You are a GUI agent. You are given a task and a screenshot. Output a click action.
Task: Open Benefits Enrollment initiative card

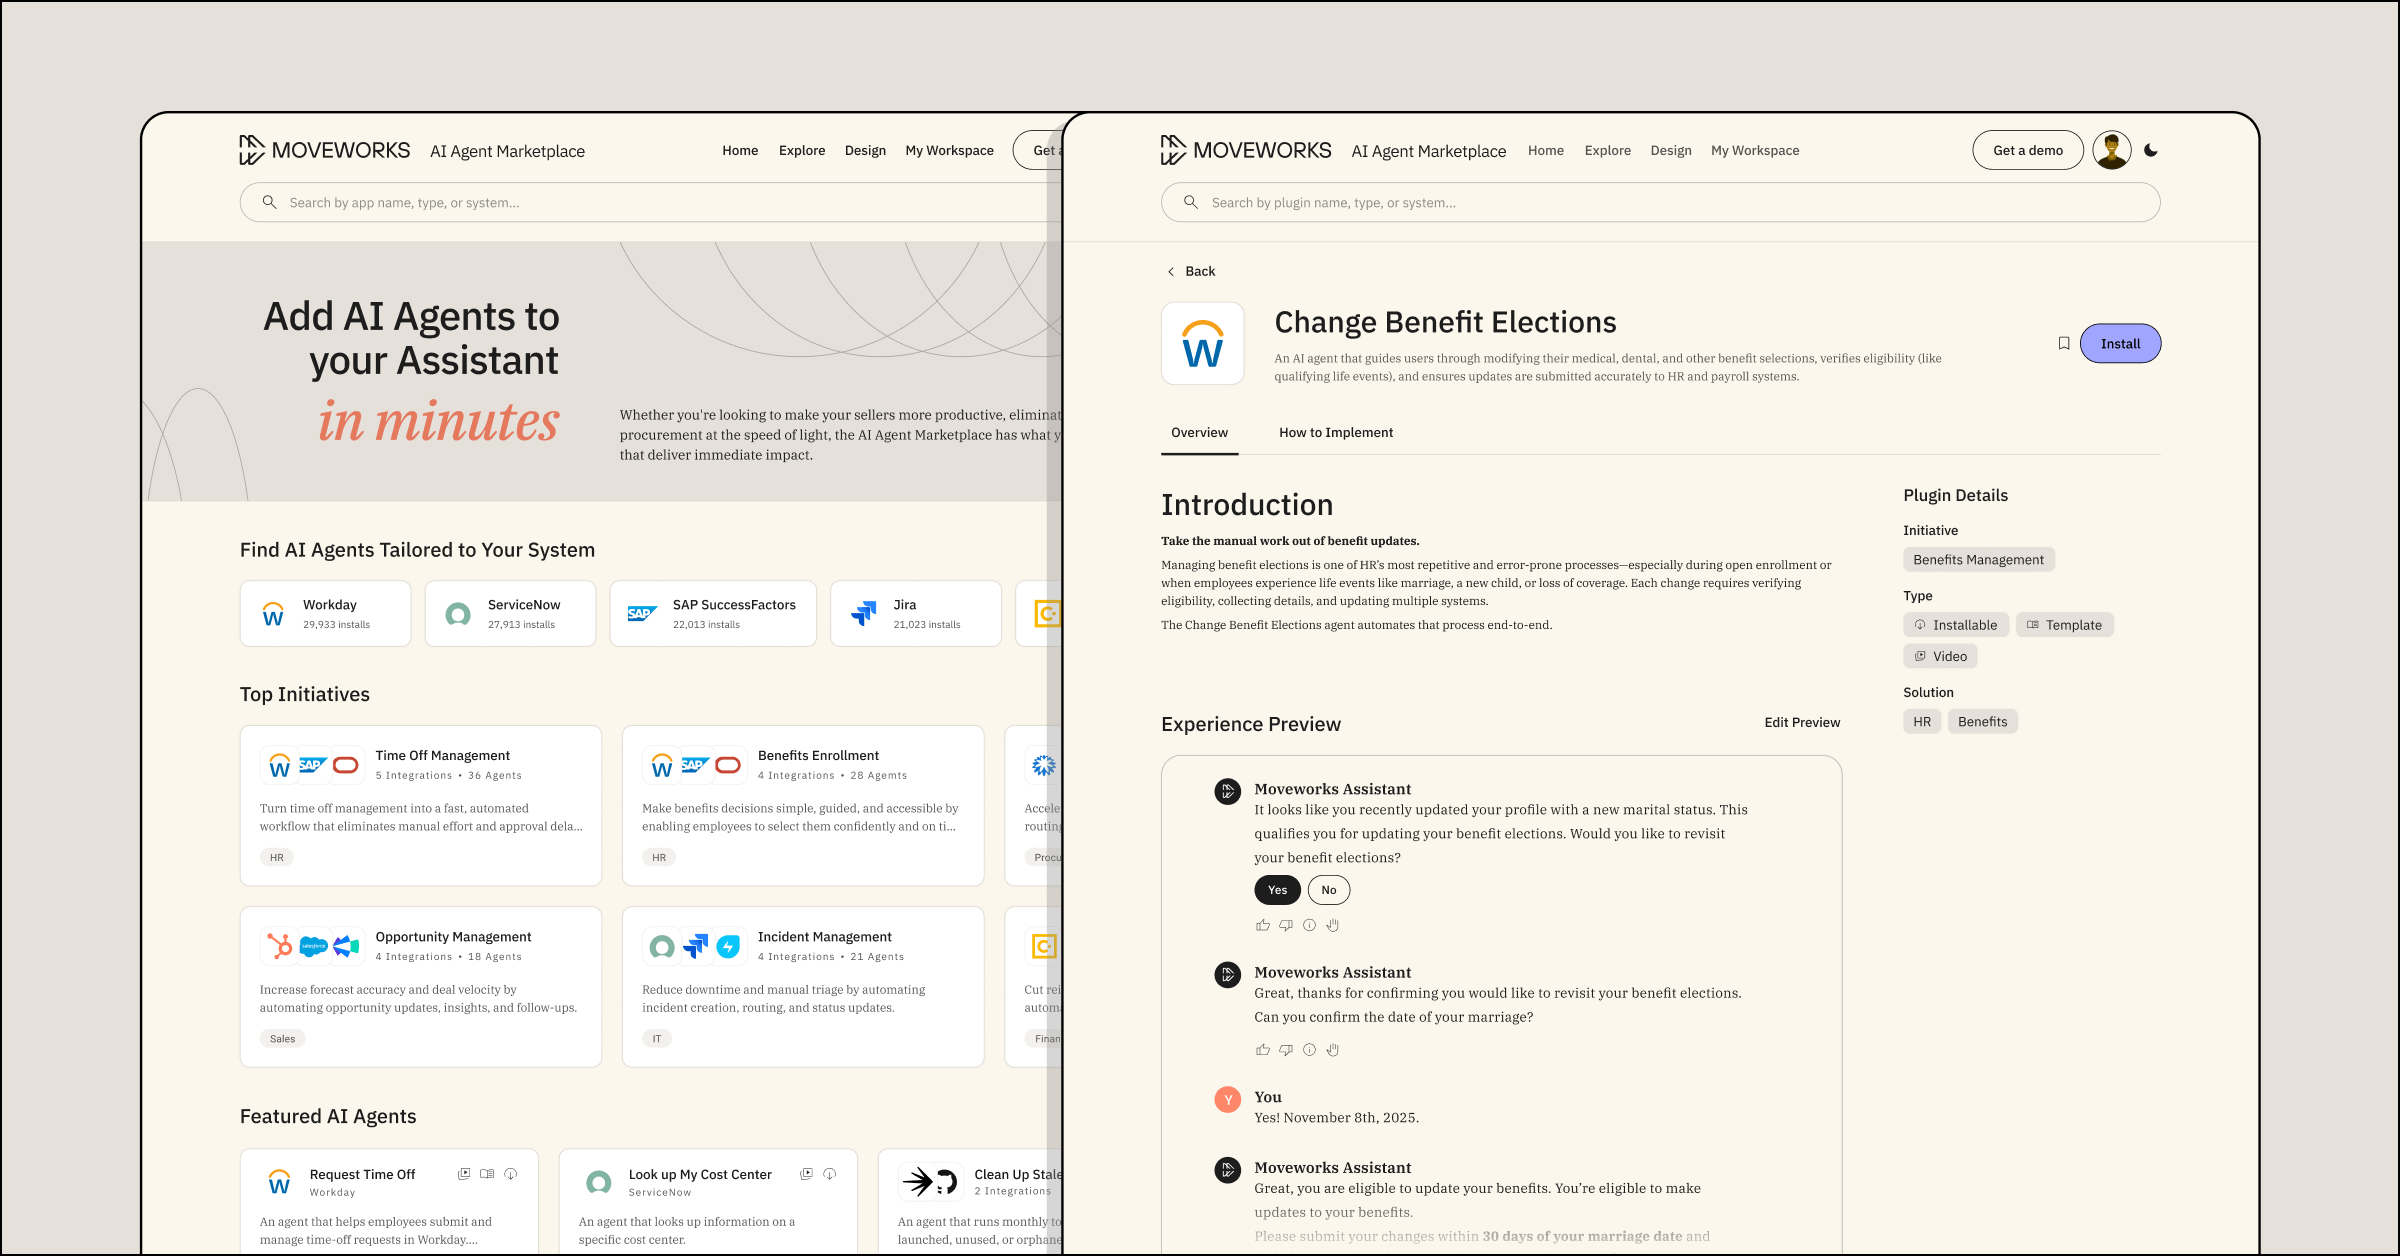802,805
